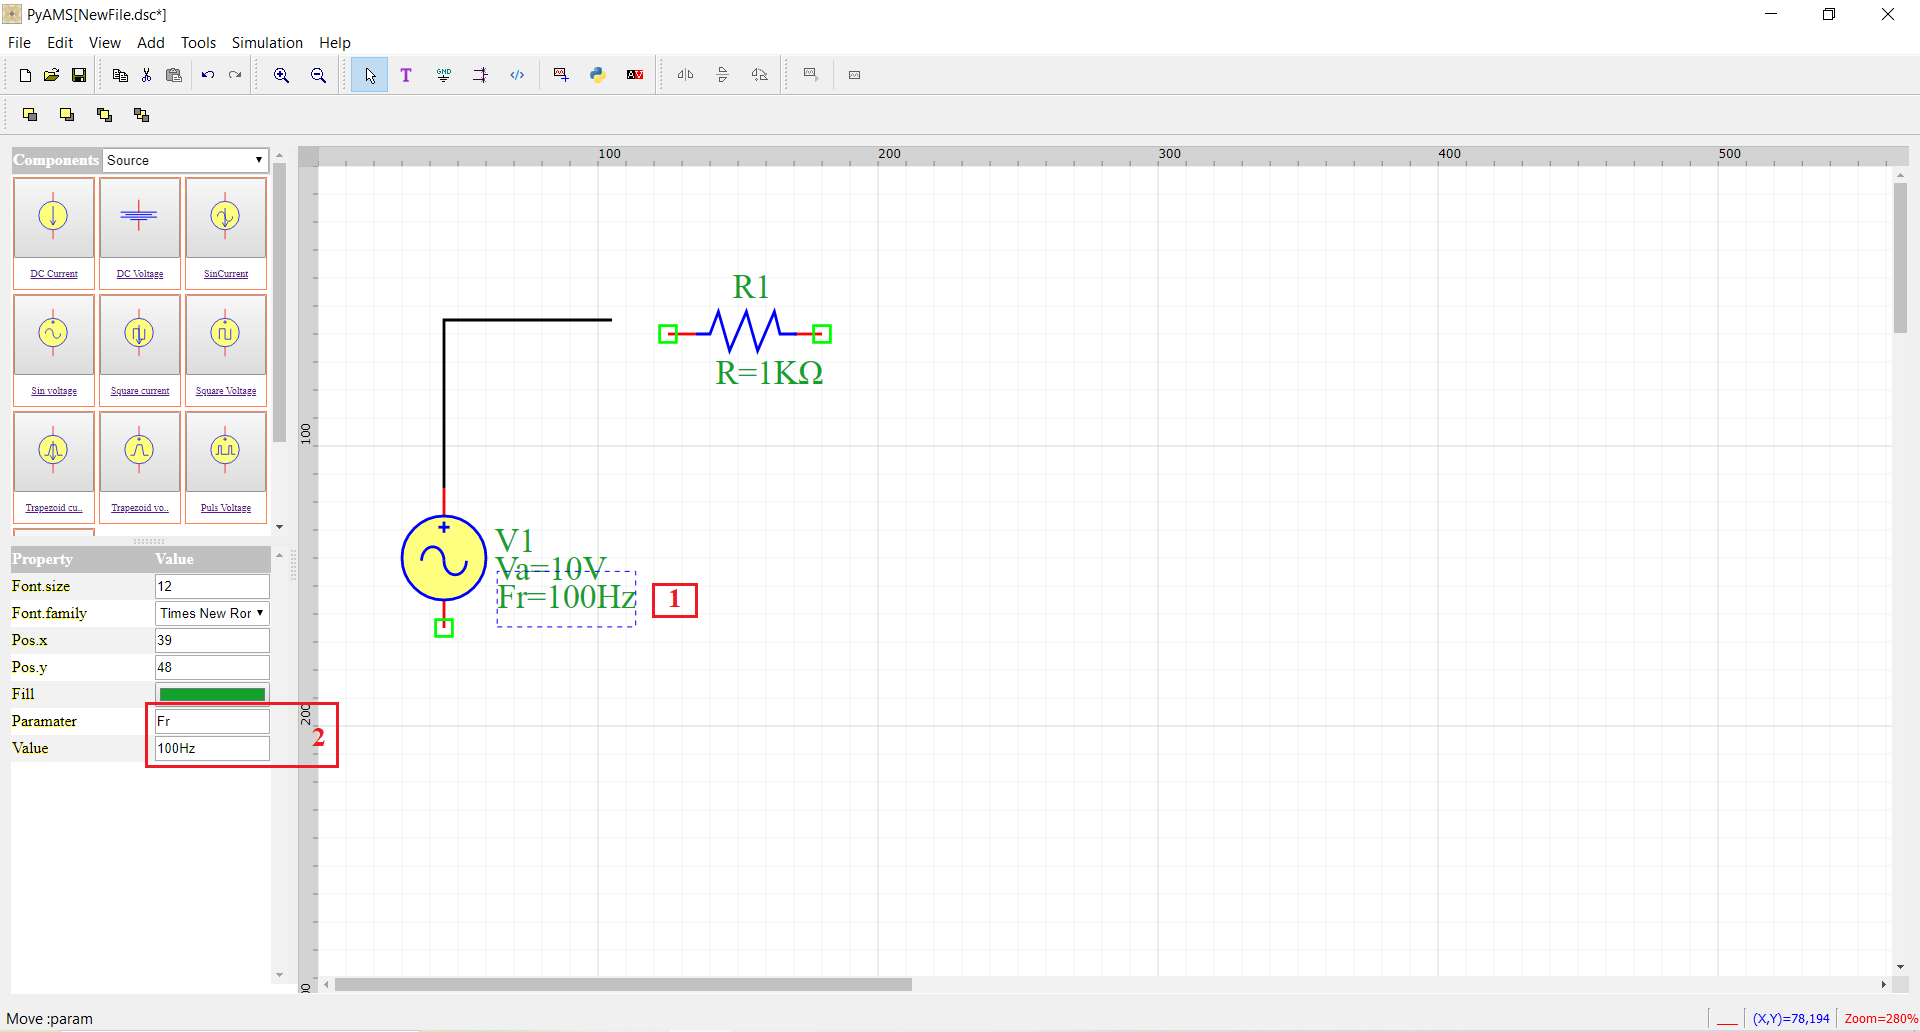Select the Text tool
Viewport: 1920px width, 1032px height.
pyautogui.click(x=406, y=75)
